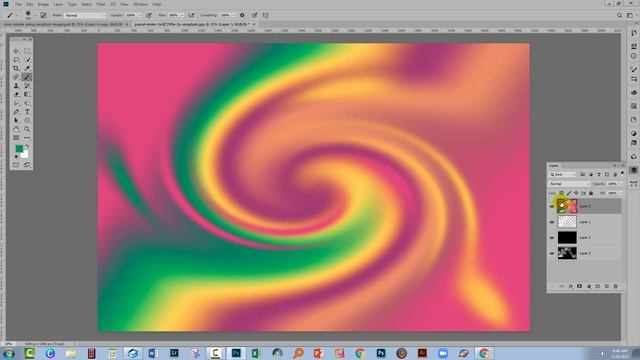The width and height of the screenshot is (640, 360).
Task: Select the Crop tool
Action: click(x=16, y=68)
